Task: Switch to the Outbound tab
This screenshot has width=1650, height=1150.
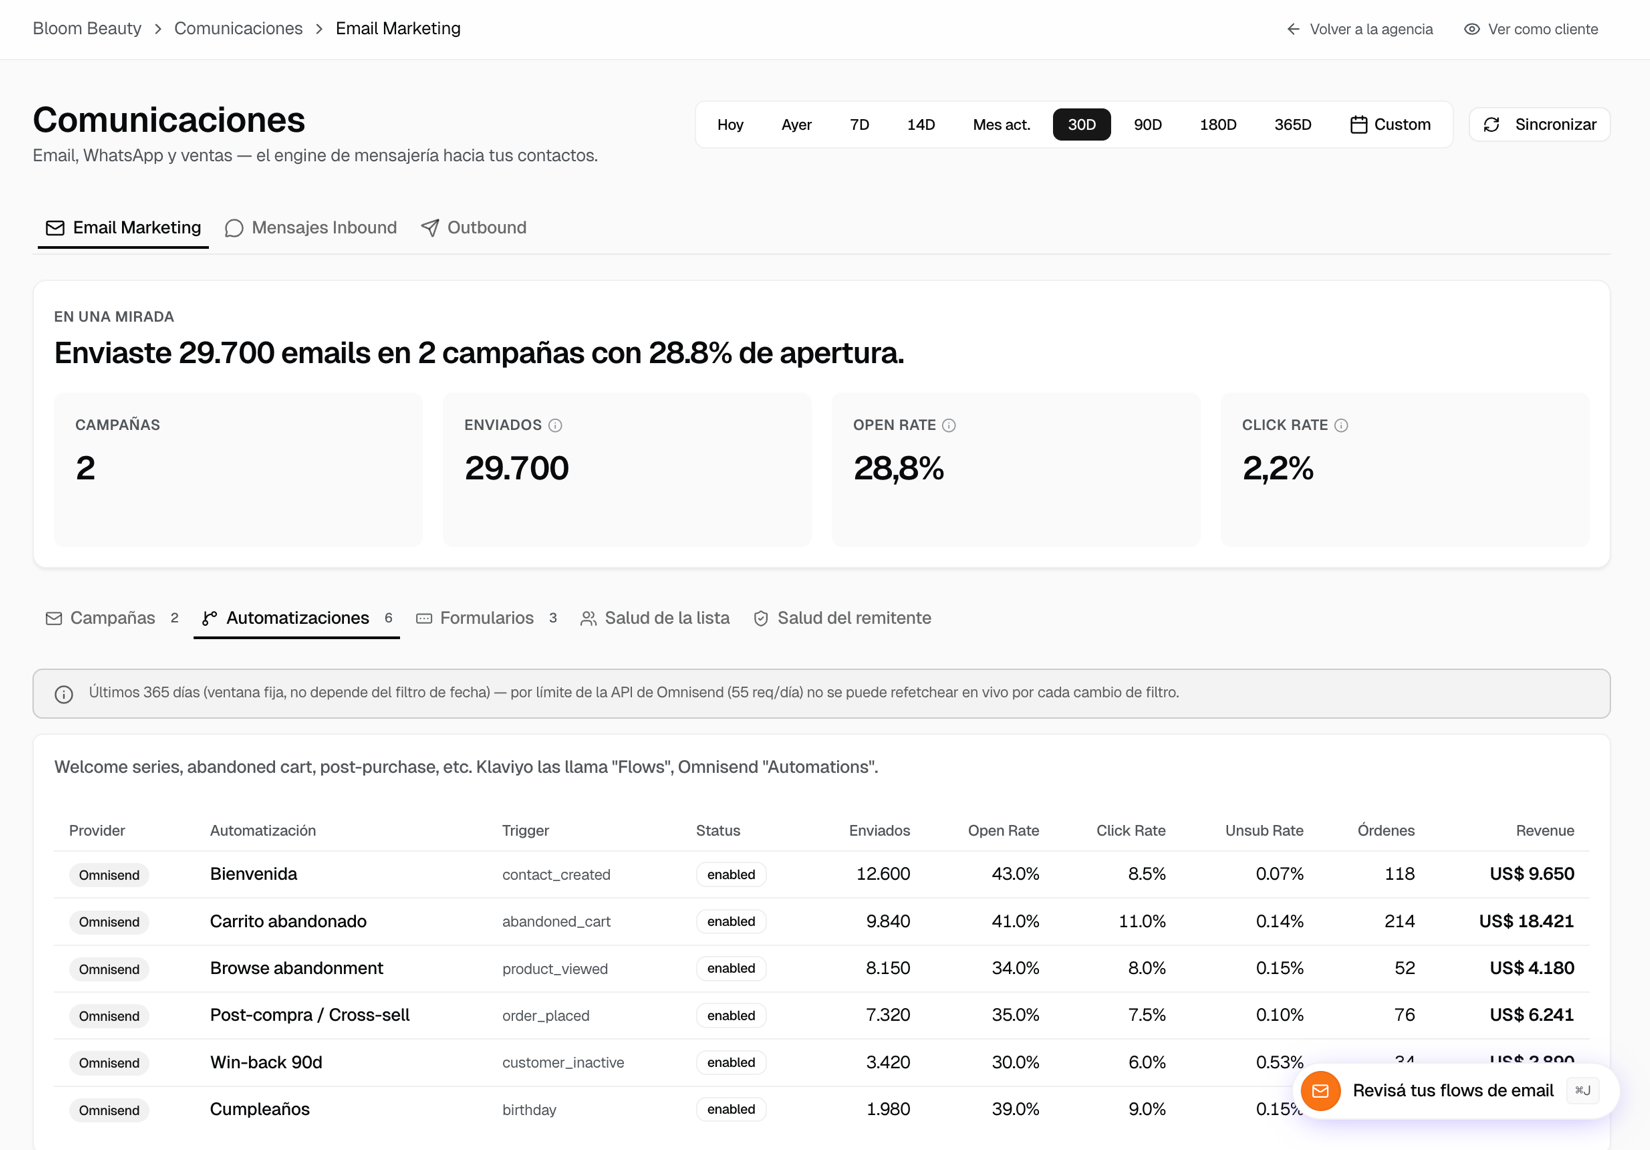Action: click(x=474, y=228)
